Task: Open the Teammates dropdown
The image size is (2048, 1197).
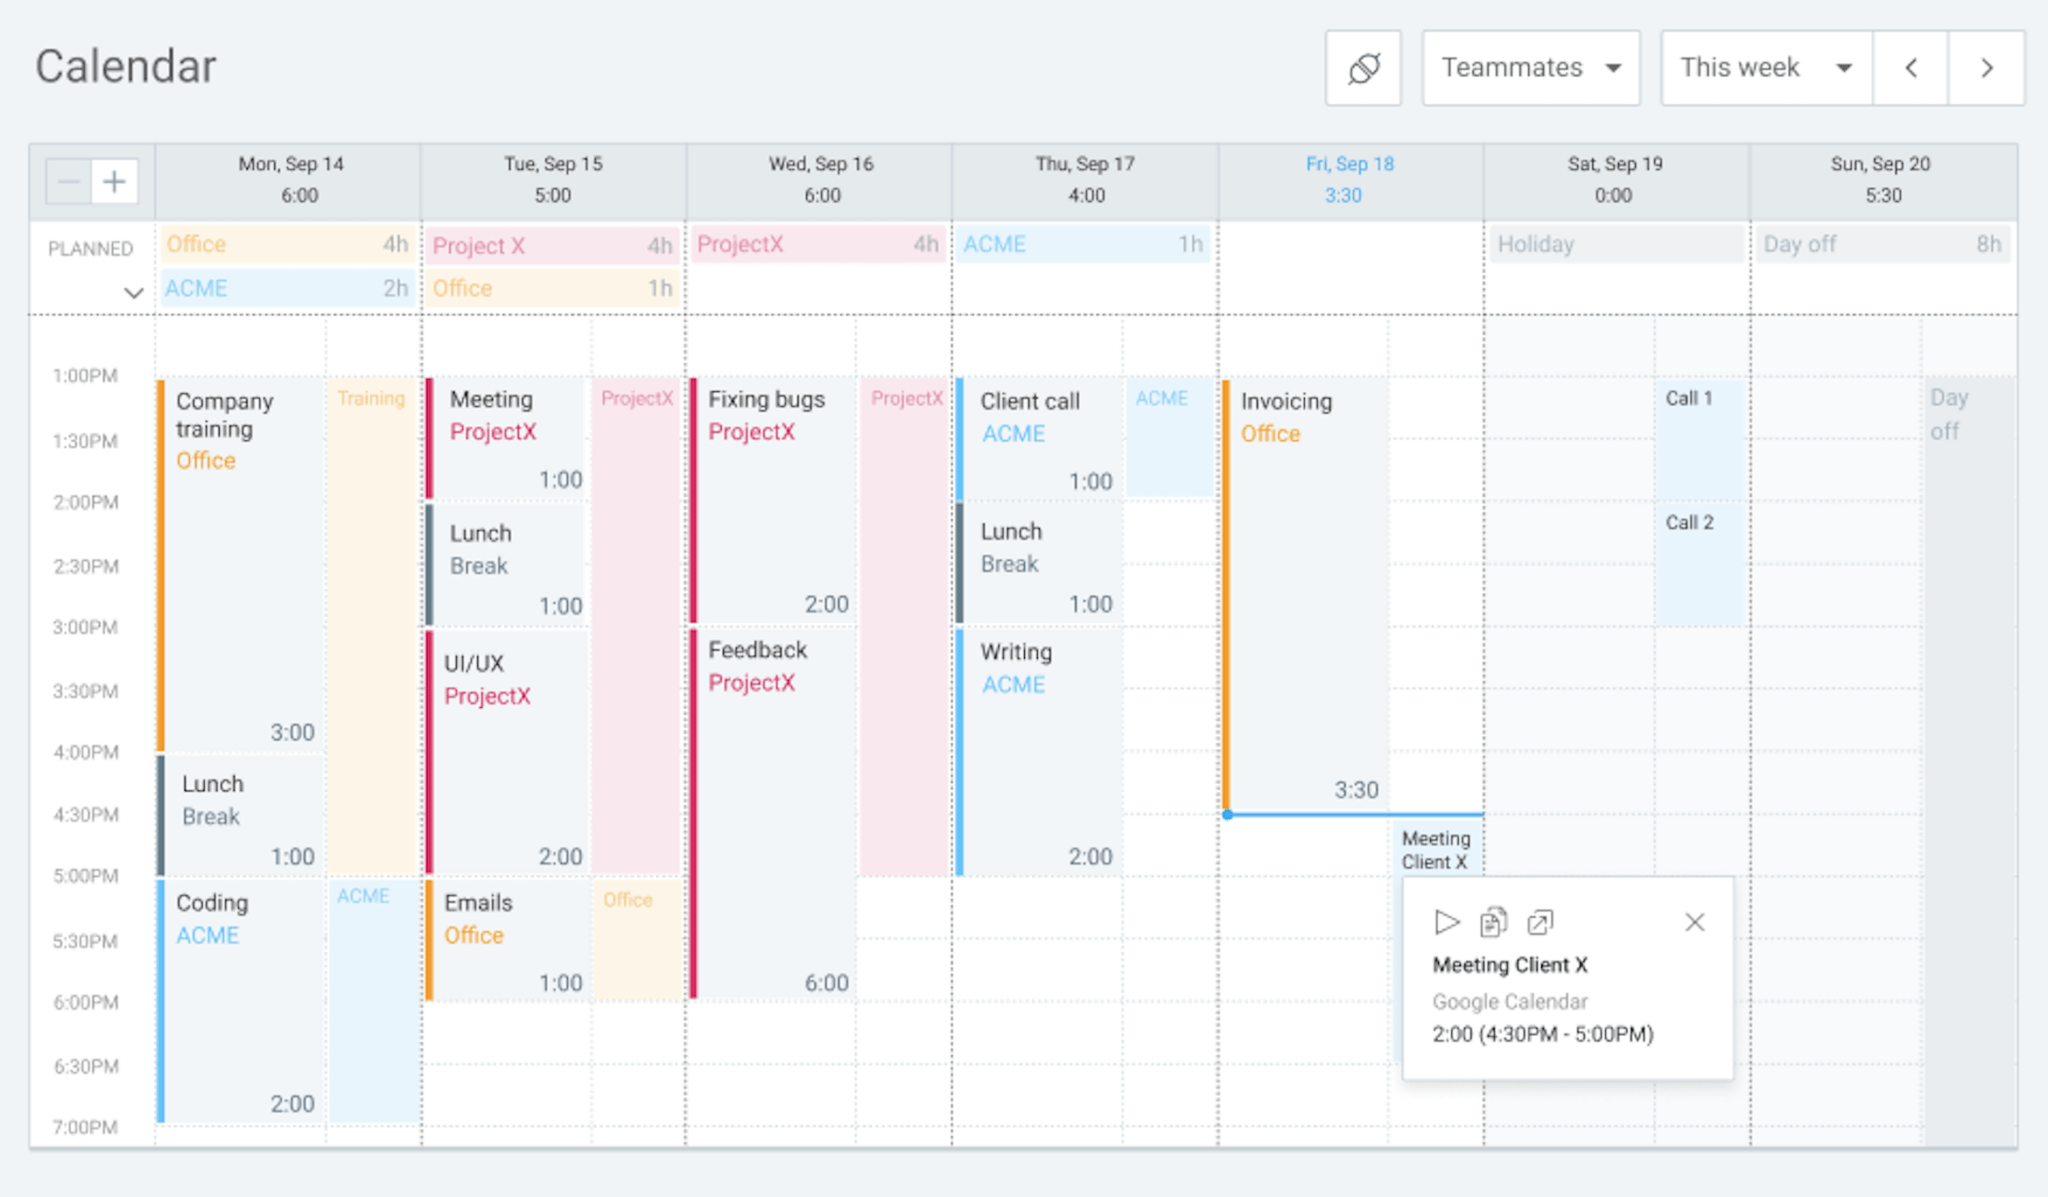Action: point(1531,68)
